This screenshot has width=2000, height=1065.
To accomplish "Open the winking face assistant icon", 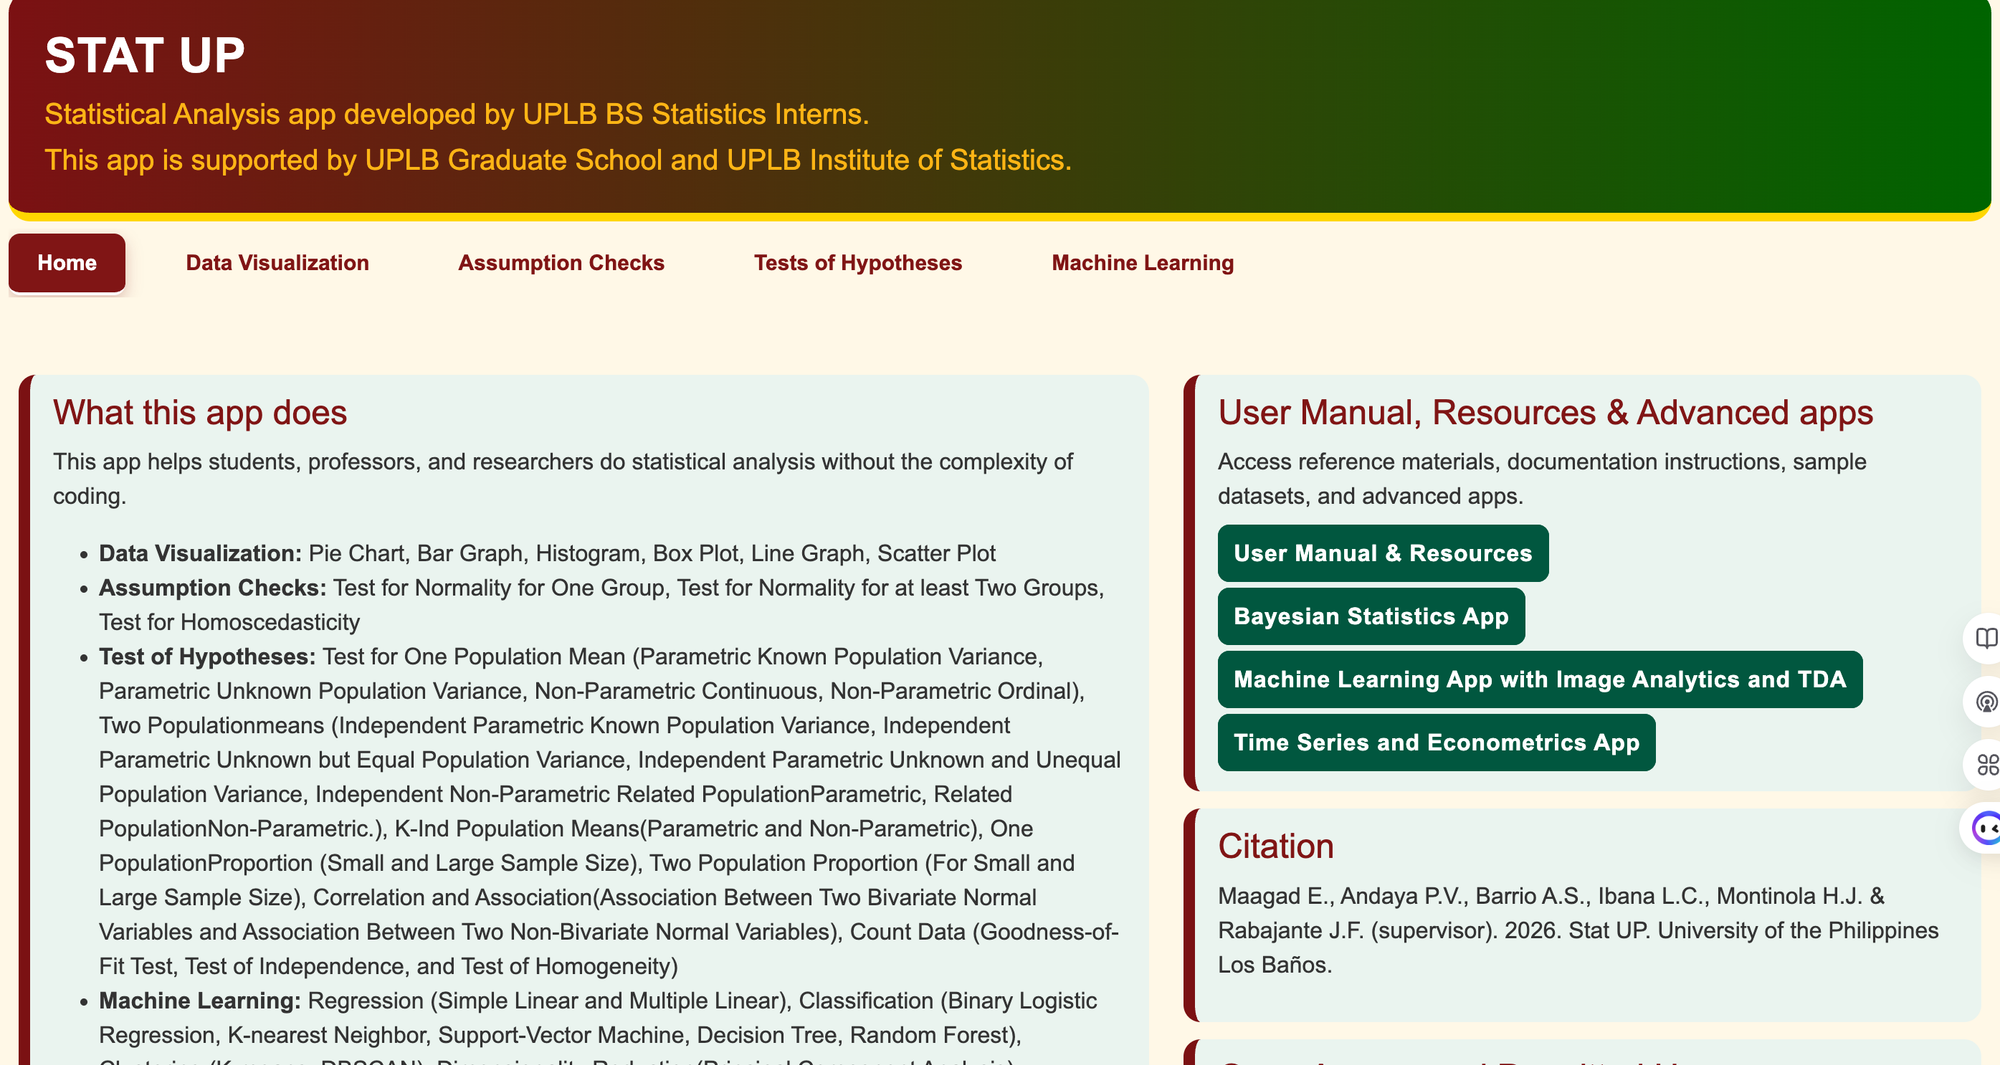I will coord(1986,828).
